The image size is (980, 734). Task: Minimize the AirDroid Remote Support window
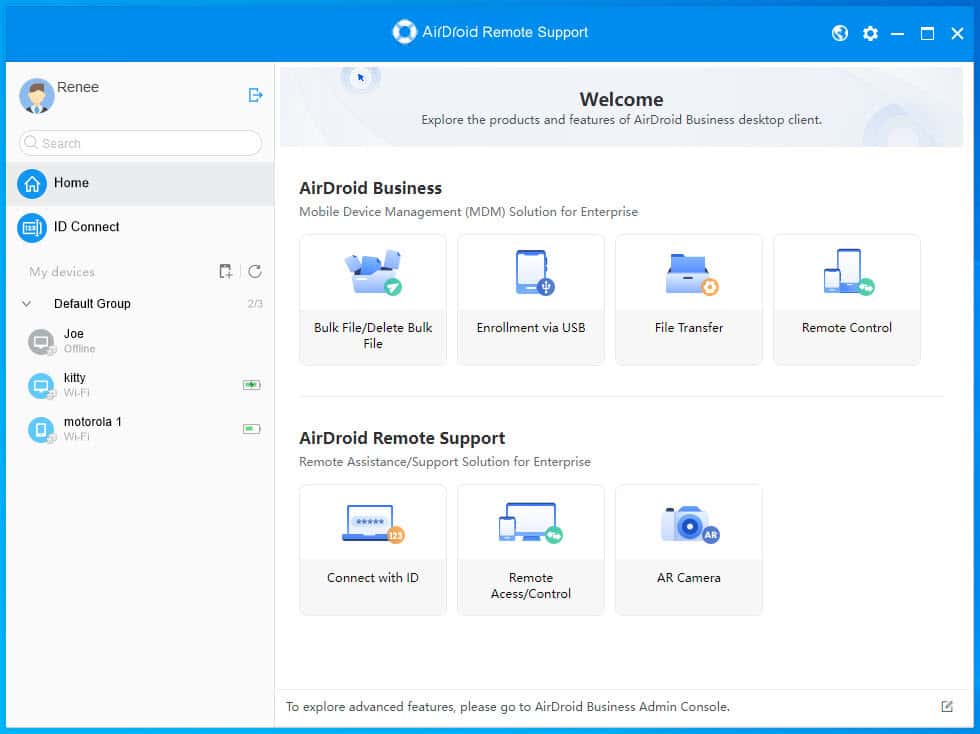898,33
